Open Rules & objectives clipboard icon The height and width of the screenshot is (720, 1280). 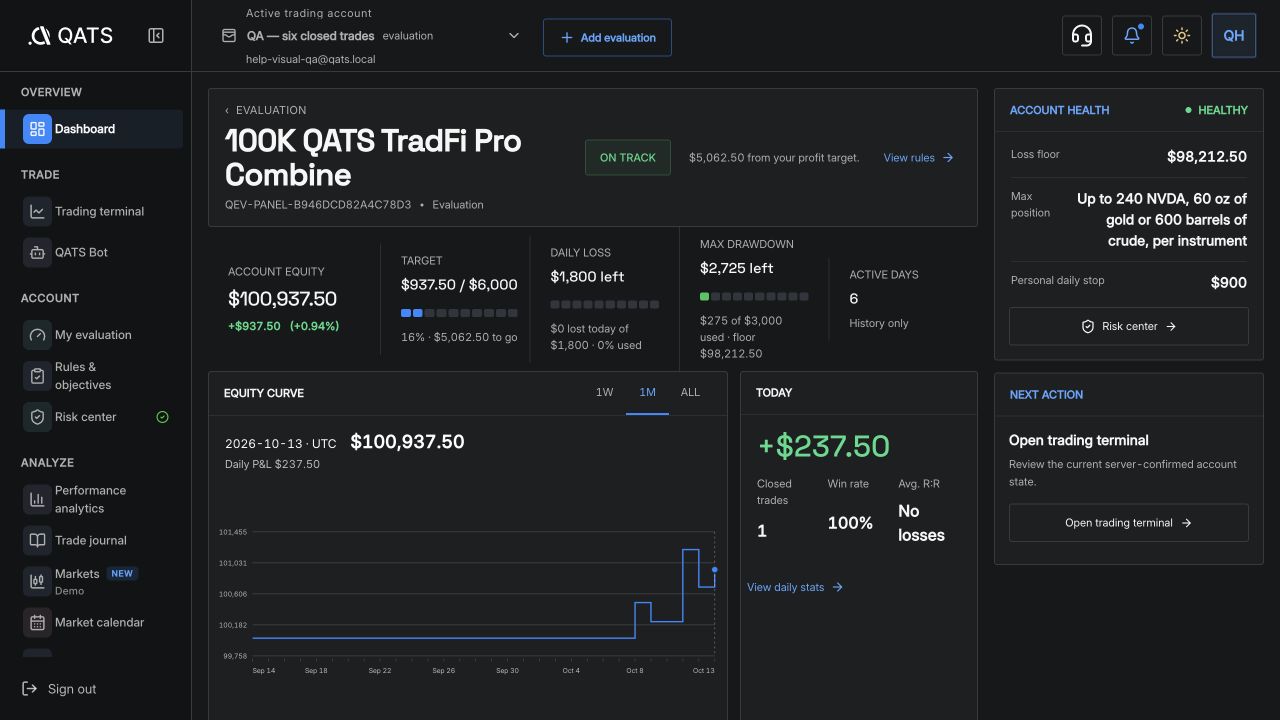37,376
